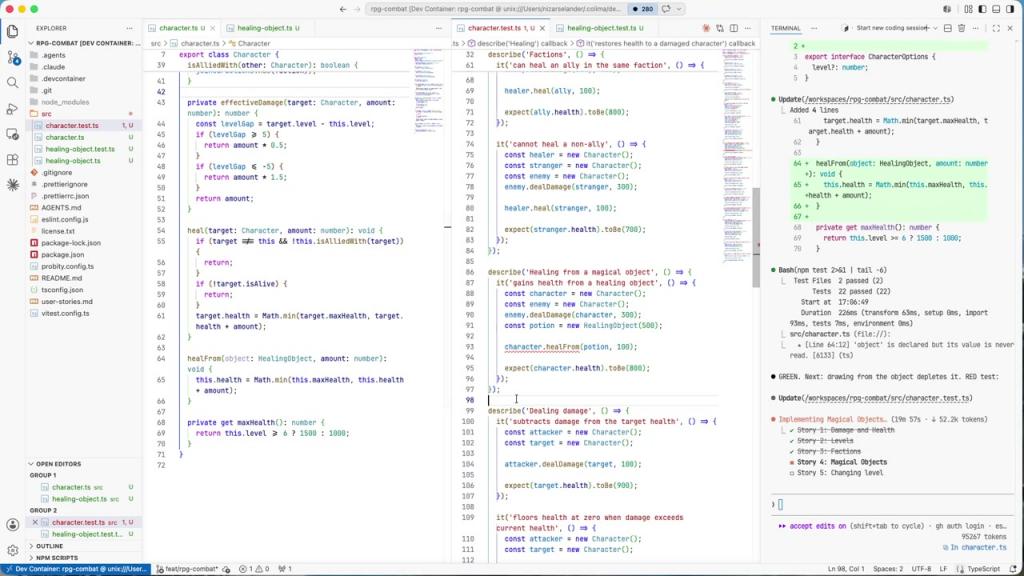Viewport: 1024px width, 576px height.
Task: Open vitest.config.ts in the explorer
Action: click(x=84, y=313)
